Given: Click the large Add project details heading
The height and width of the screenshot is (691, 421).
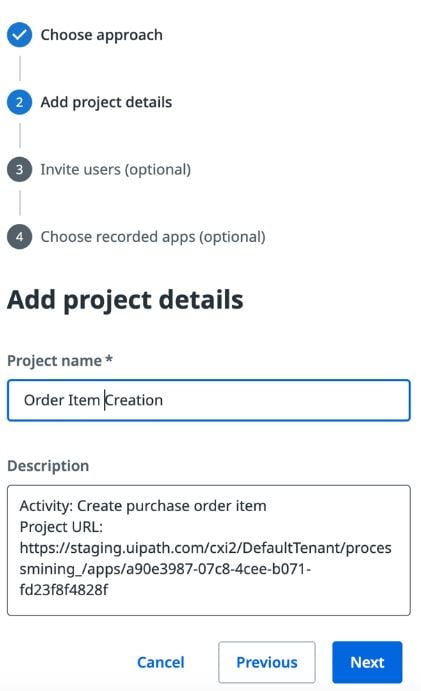Looking at the screenshot, I should coord(125,300).
